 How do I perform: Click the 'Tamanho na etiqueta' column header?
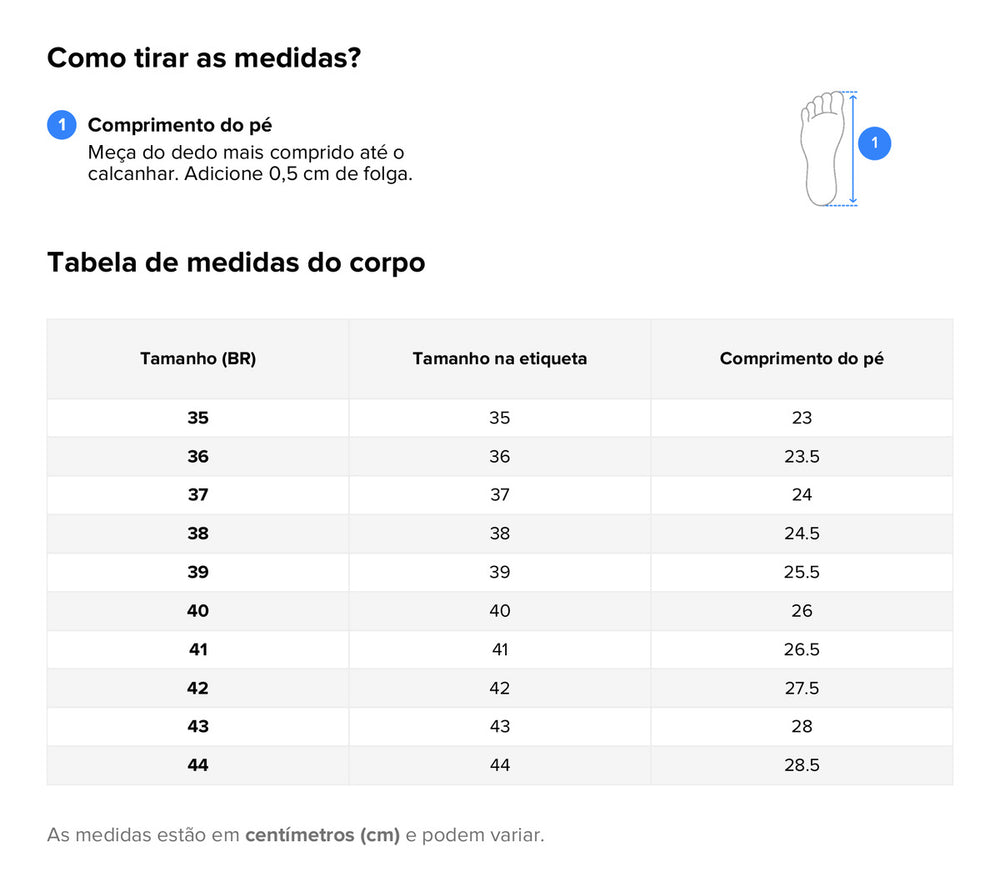coord(500,358)
